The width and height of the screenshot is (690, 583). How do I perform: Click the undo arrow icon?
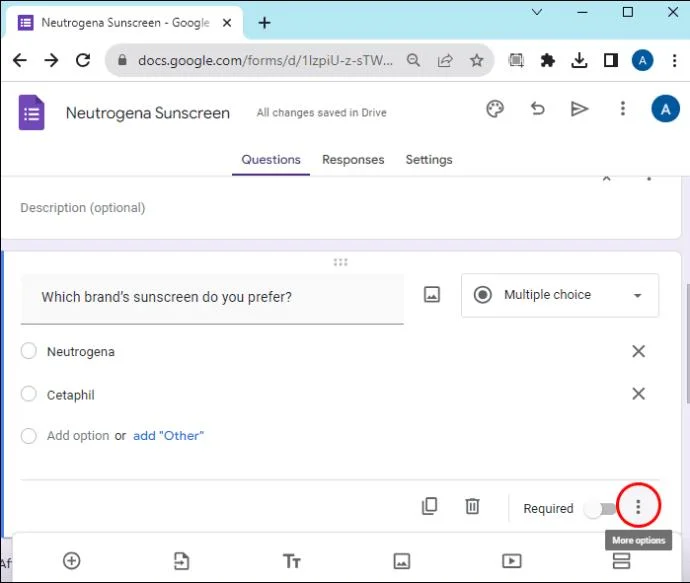[537, 109]
